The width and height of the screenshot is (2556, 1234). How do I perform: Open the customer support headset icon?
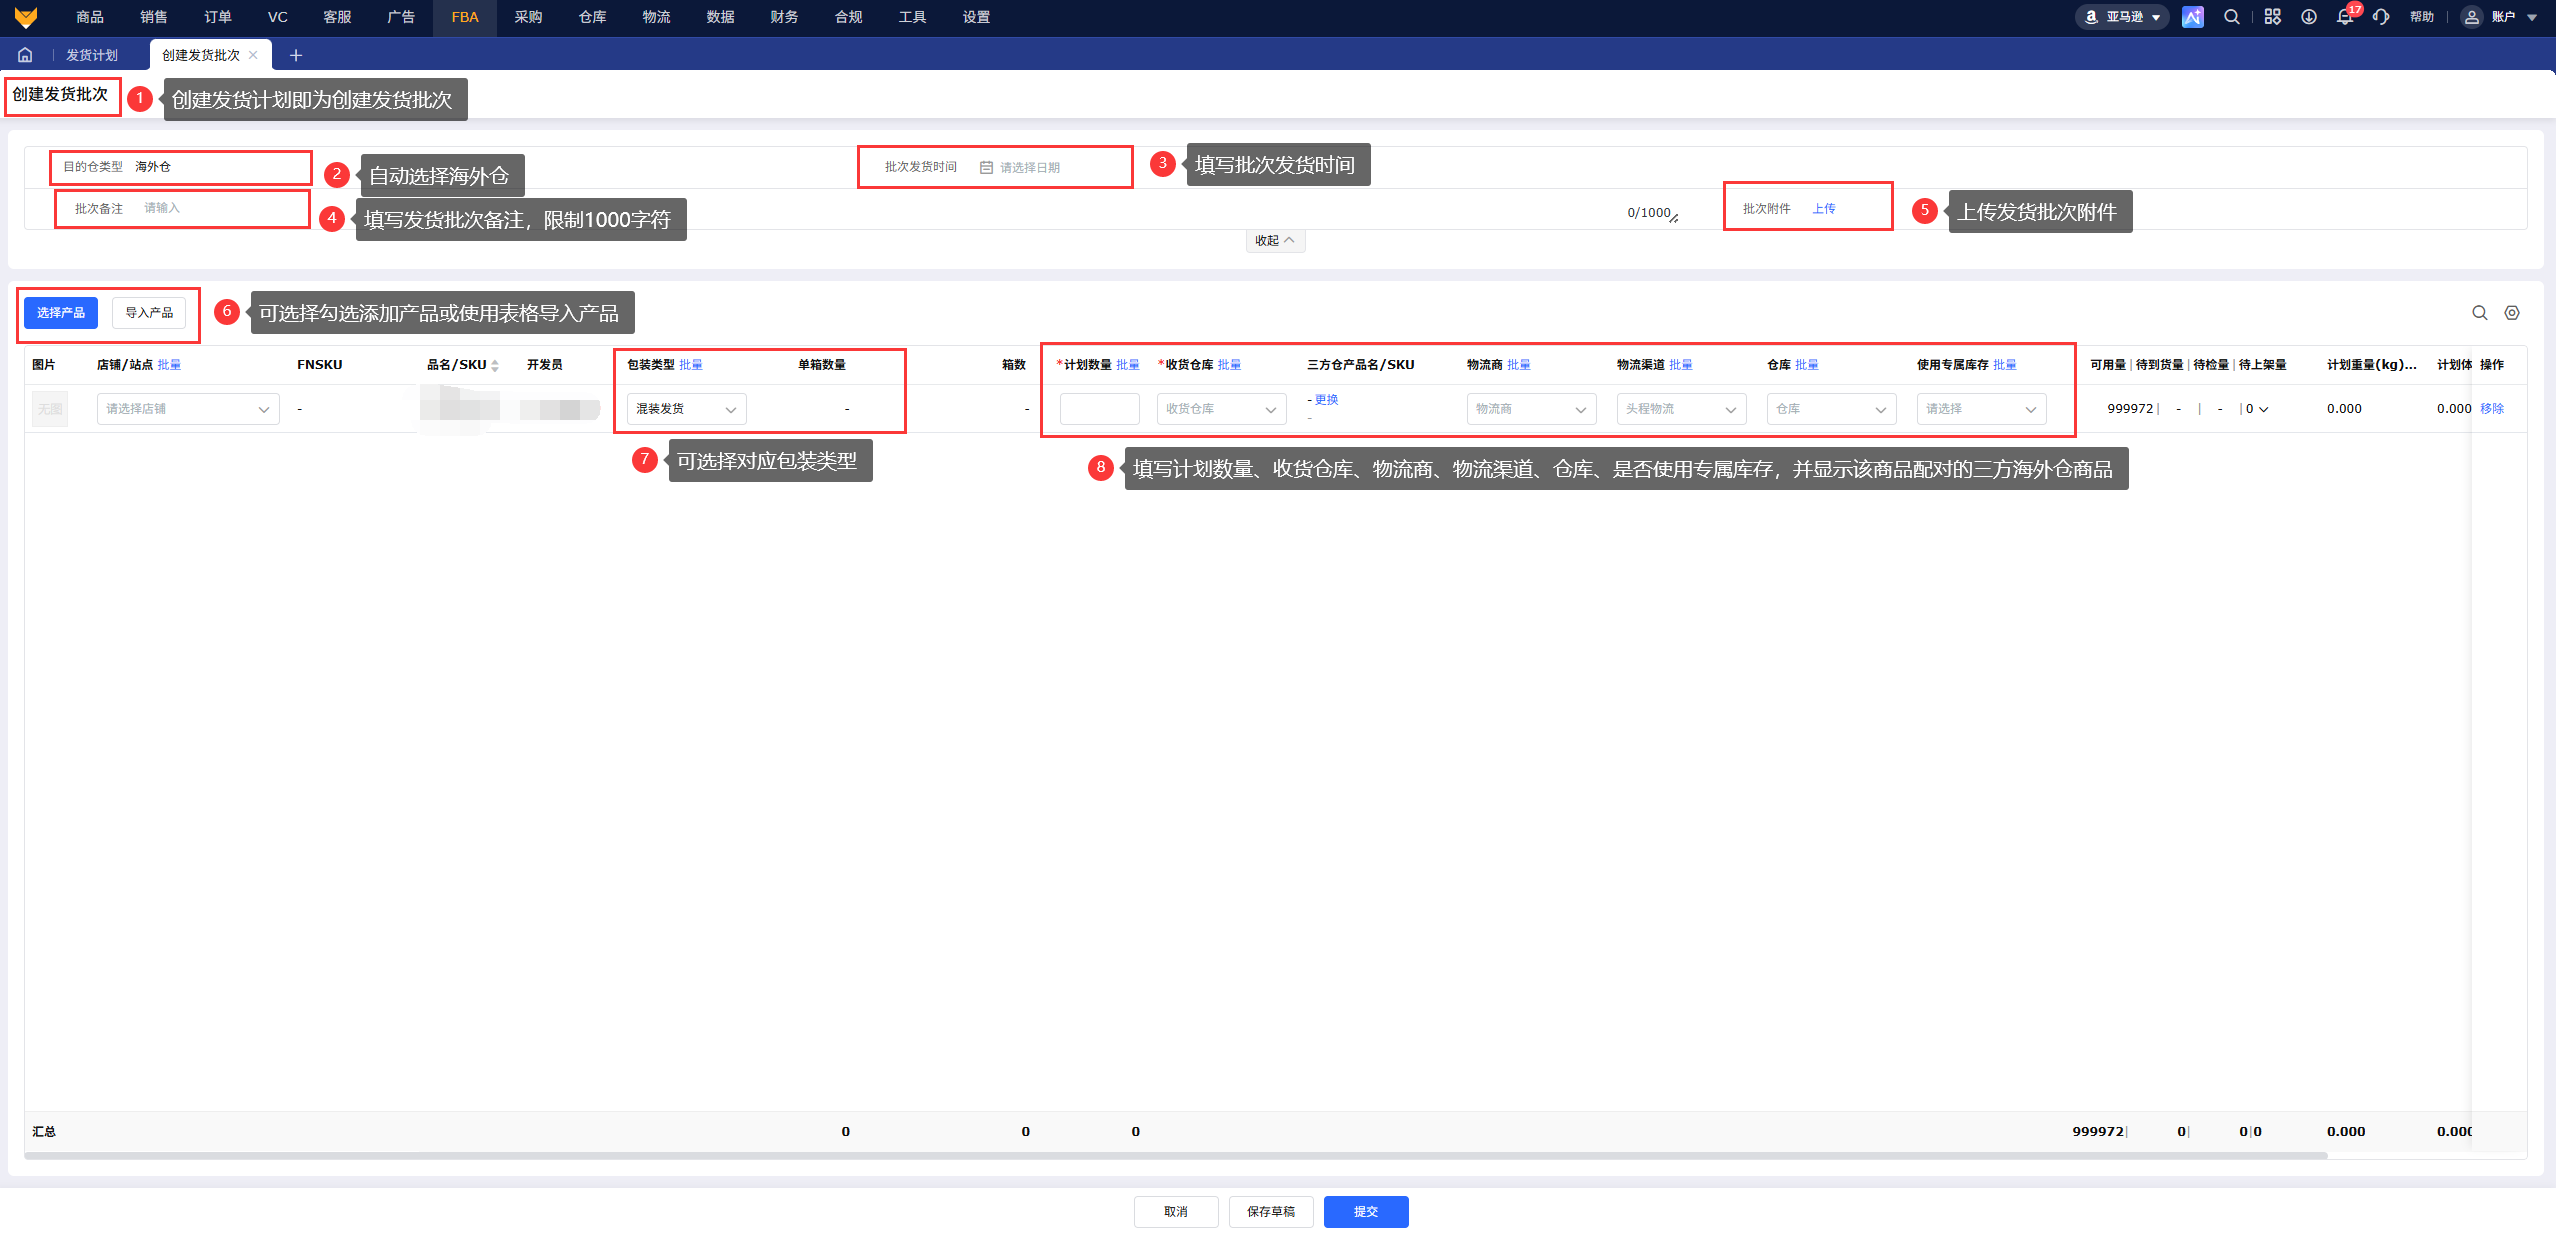(x=2381, y=17)
